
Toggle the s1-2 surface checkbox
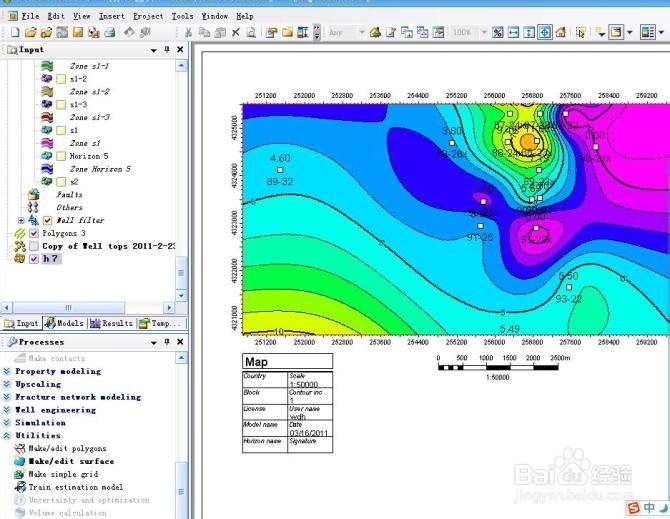[x=61, y=79]
